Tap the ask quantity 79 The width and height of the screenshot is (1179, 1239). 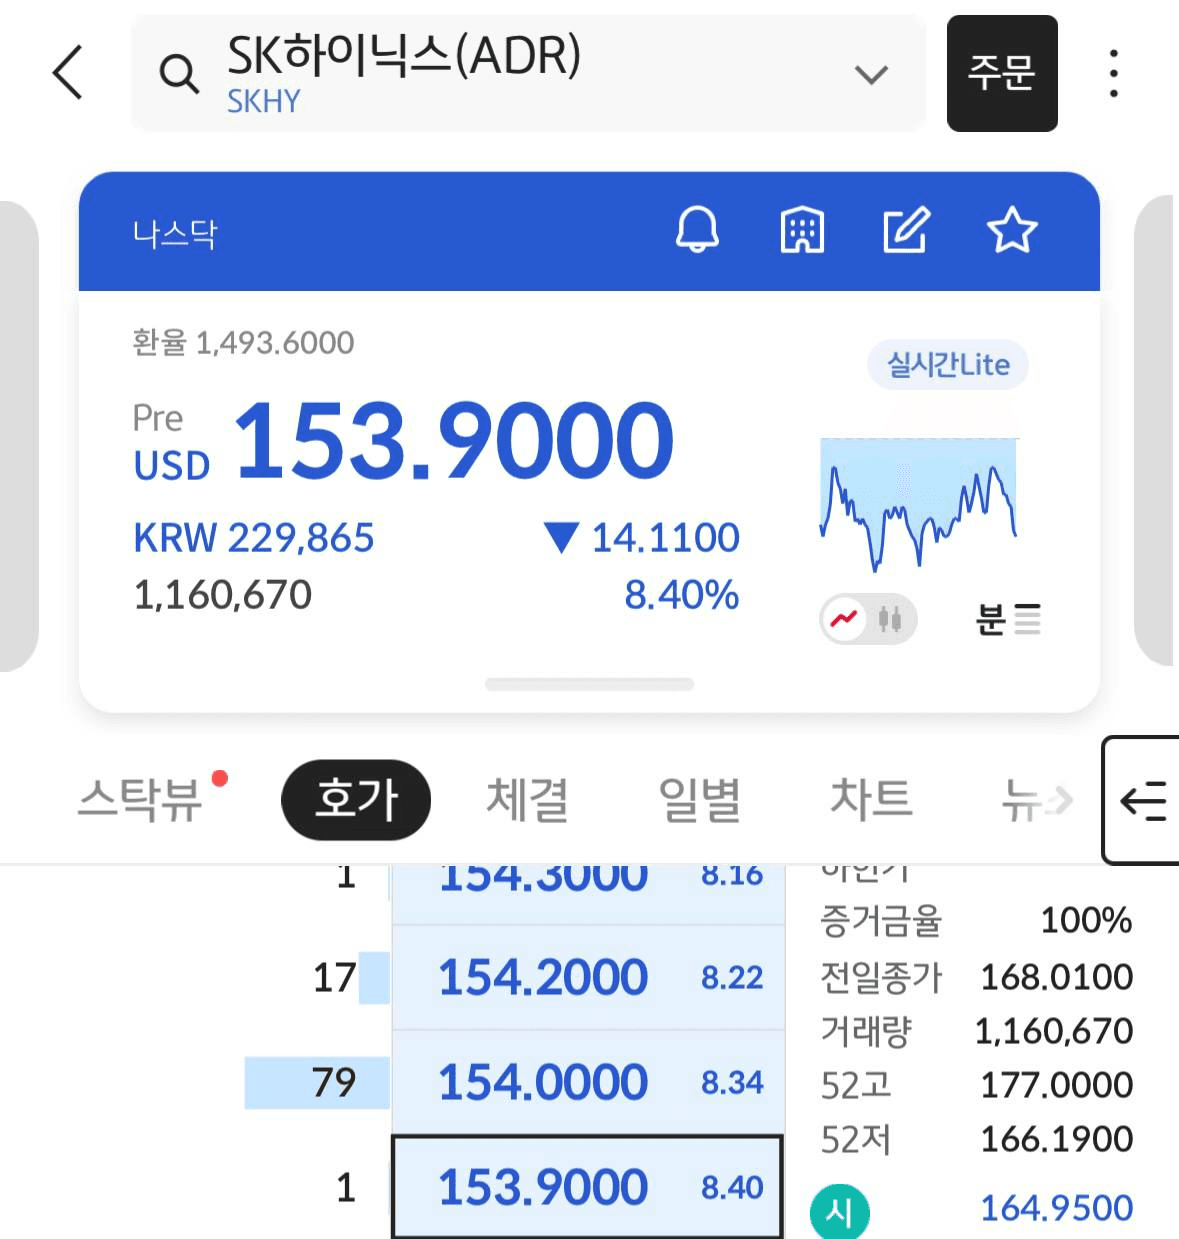coord(334,1082)
